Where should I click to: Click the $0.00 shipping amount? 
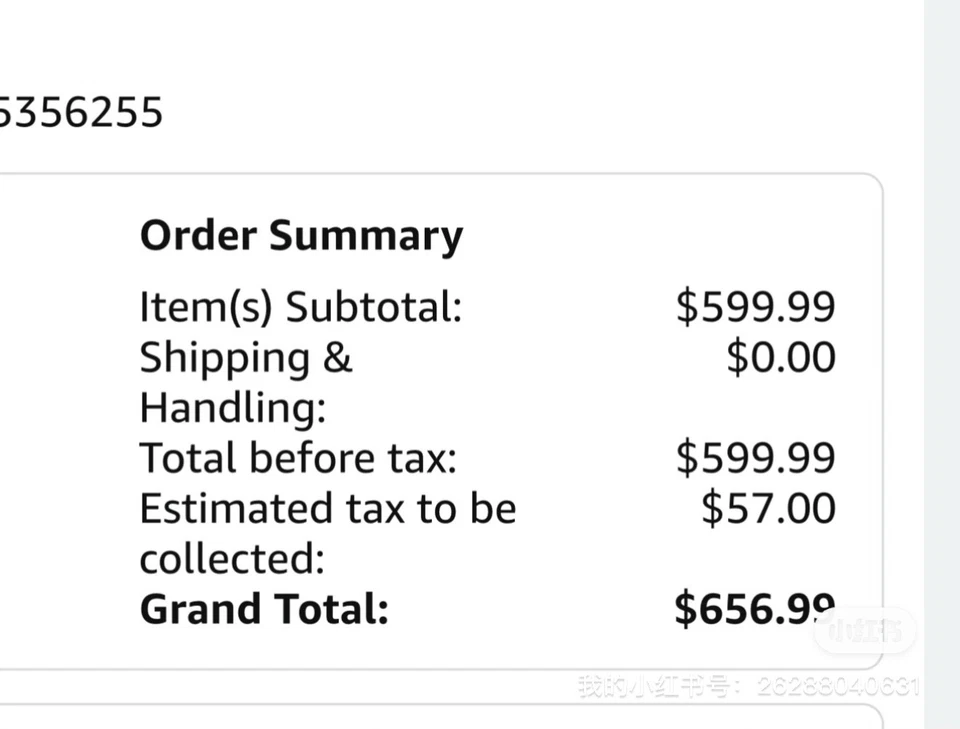[780, 358]
